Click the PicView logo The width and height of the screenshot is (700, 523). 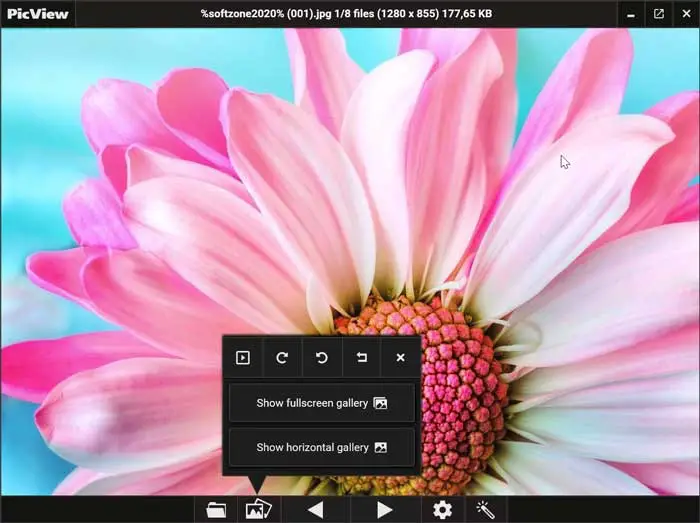tap(38, 14)
